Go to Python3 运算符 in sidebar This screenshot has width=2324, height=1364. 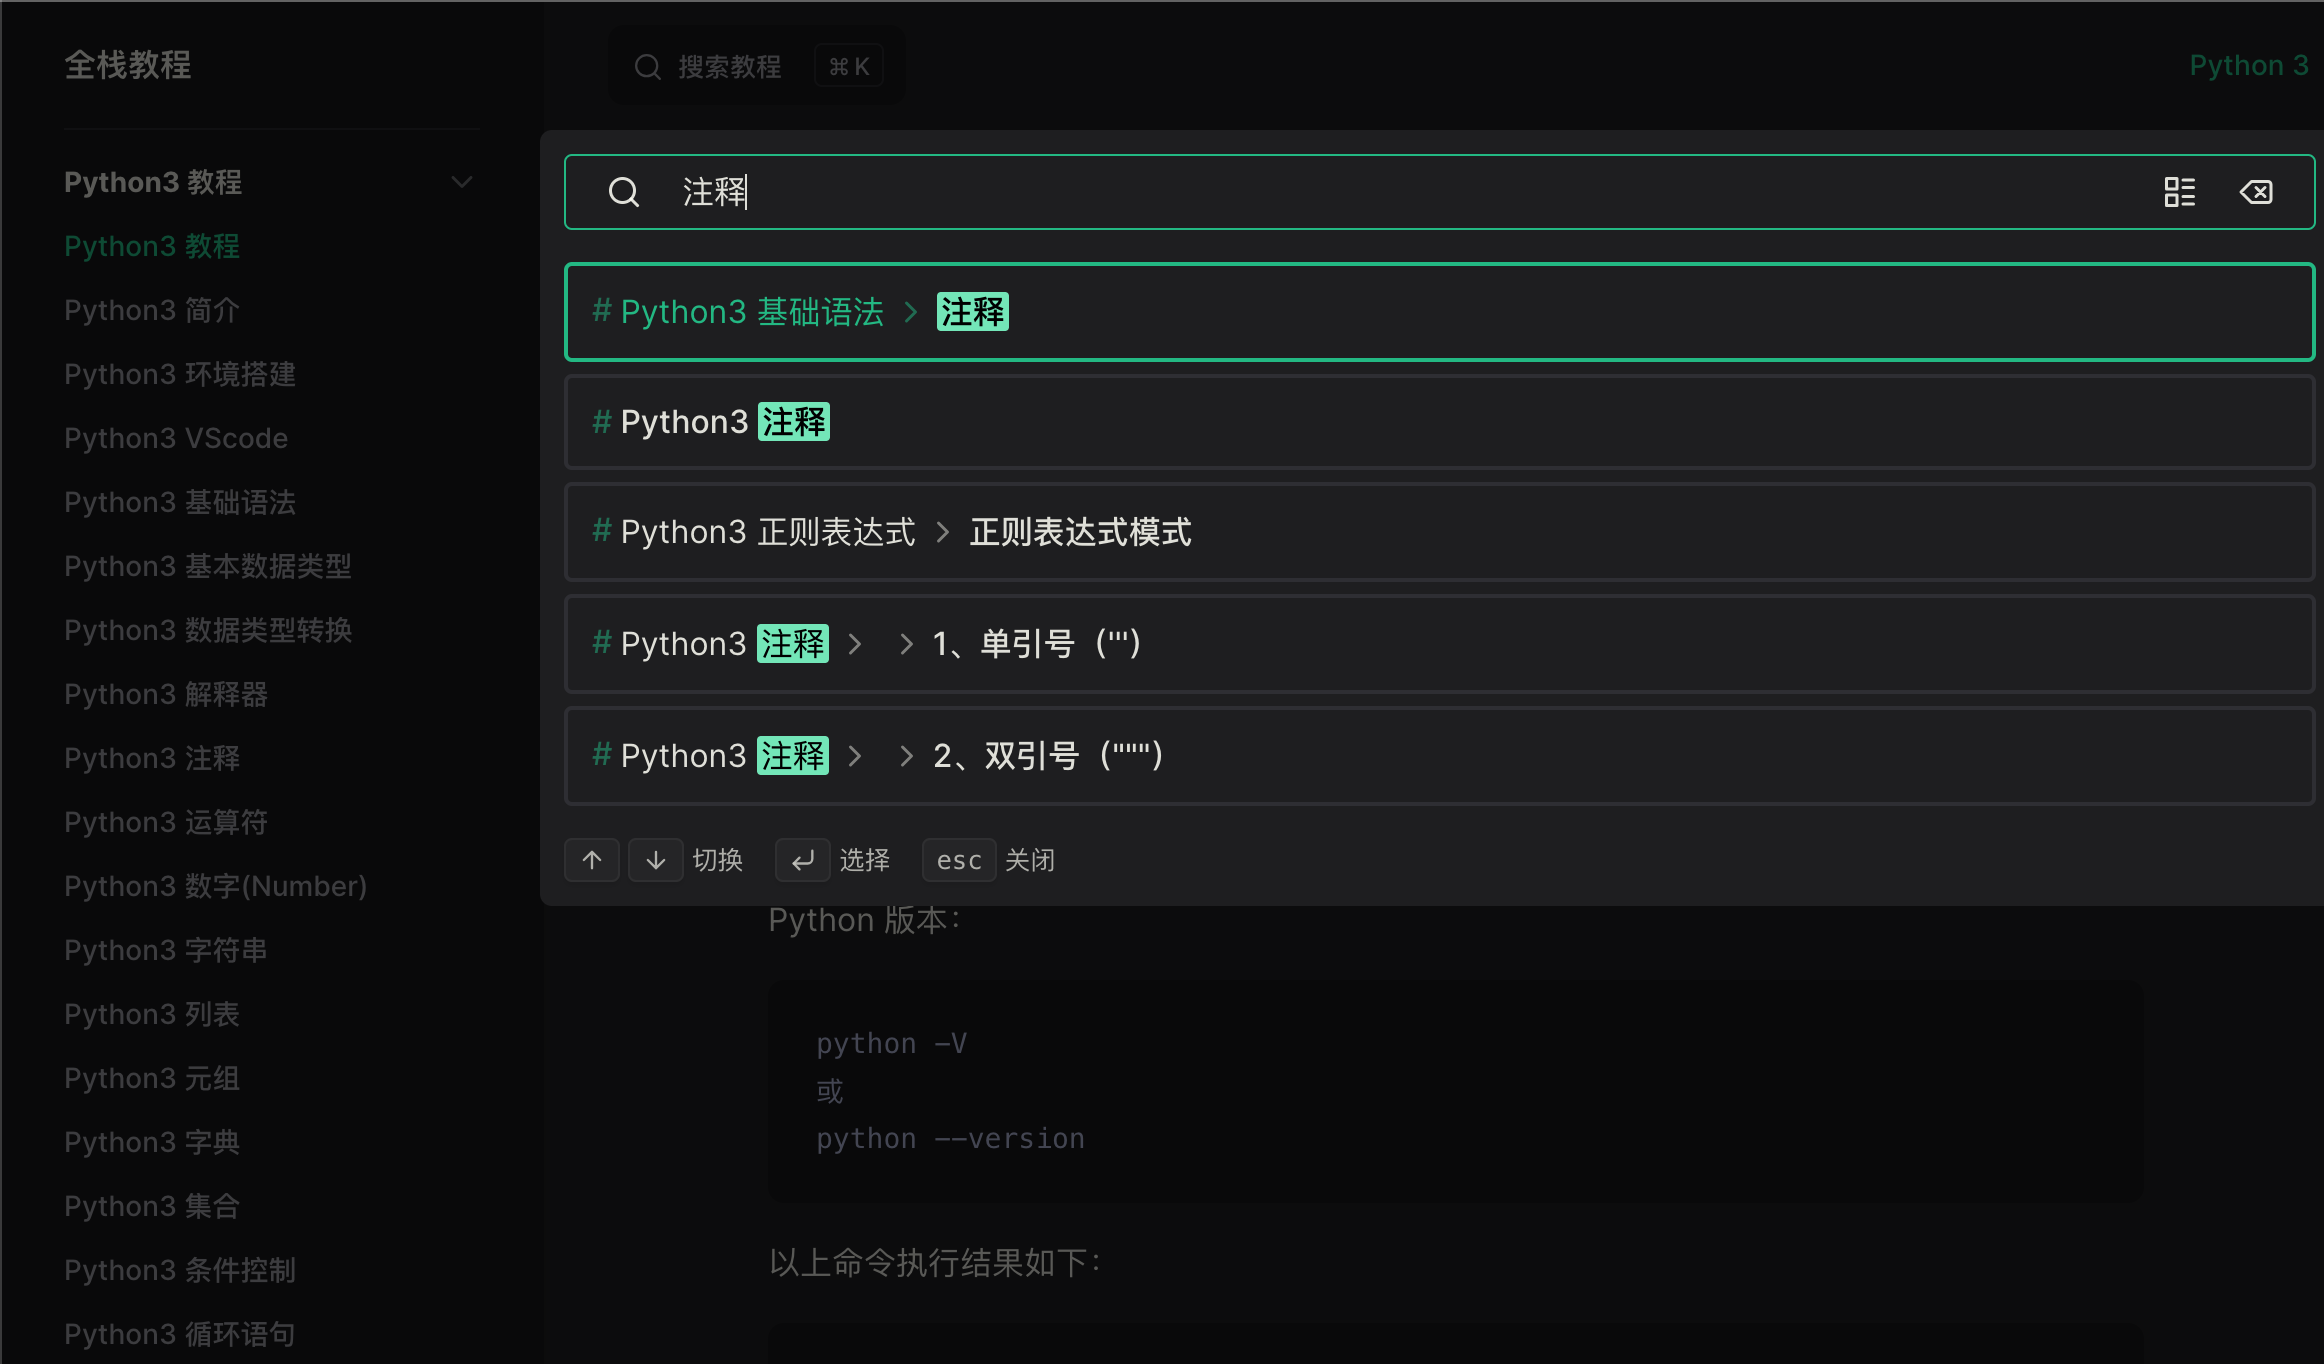(x=166, y=822)
